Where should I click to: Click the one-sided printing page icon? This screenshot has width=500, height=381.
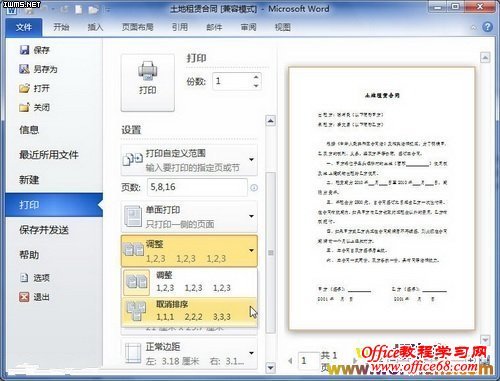133,216
